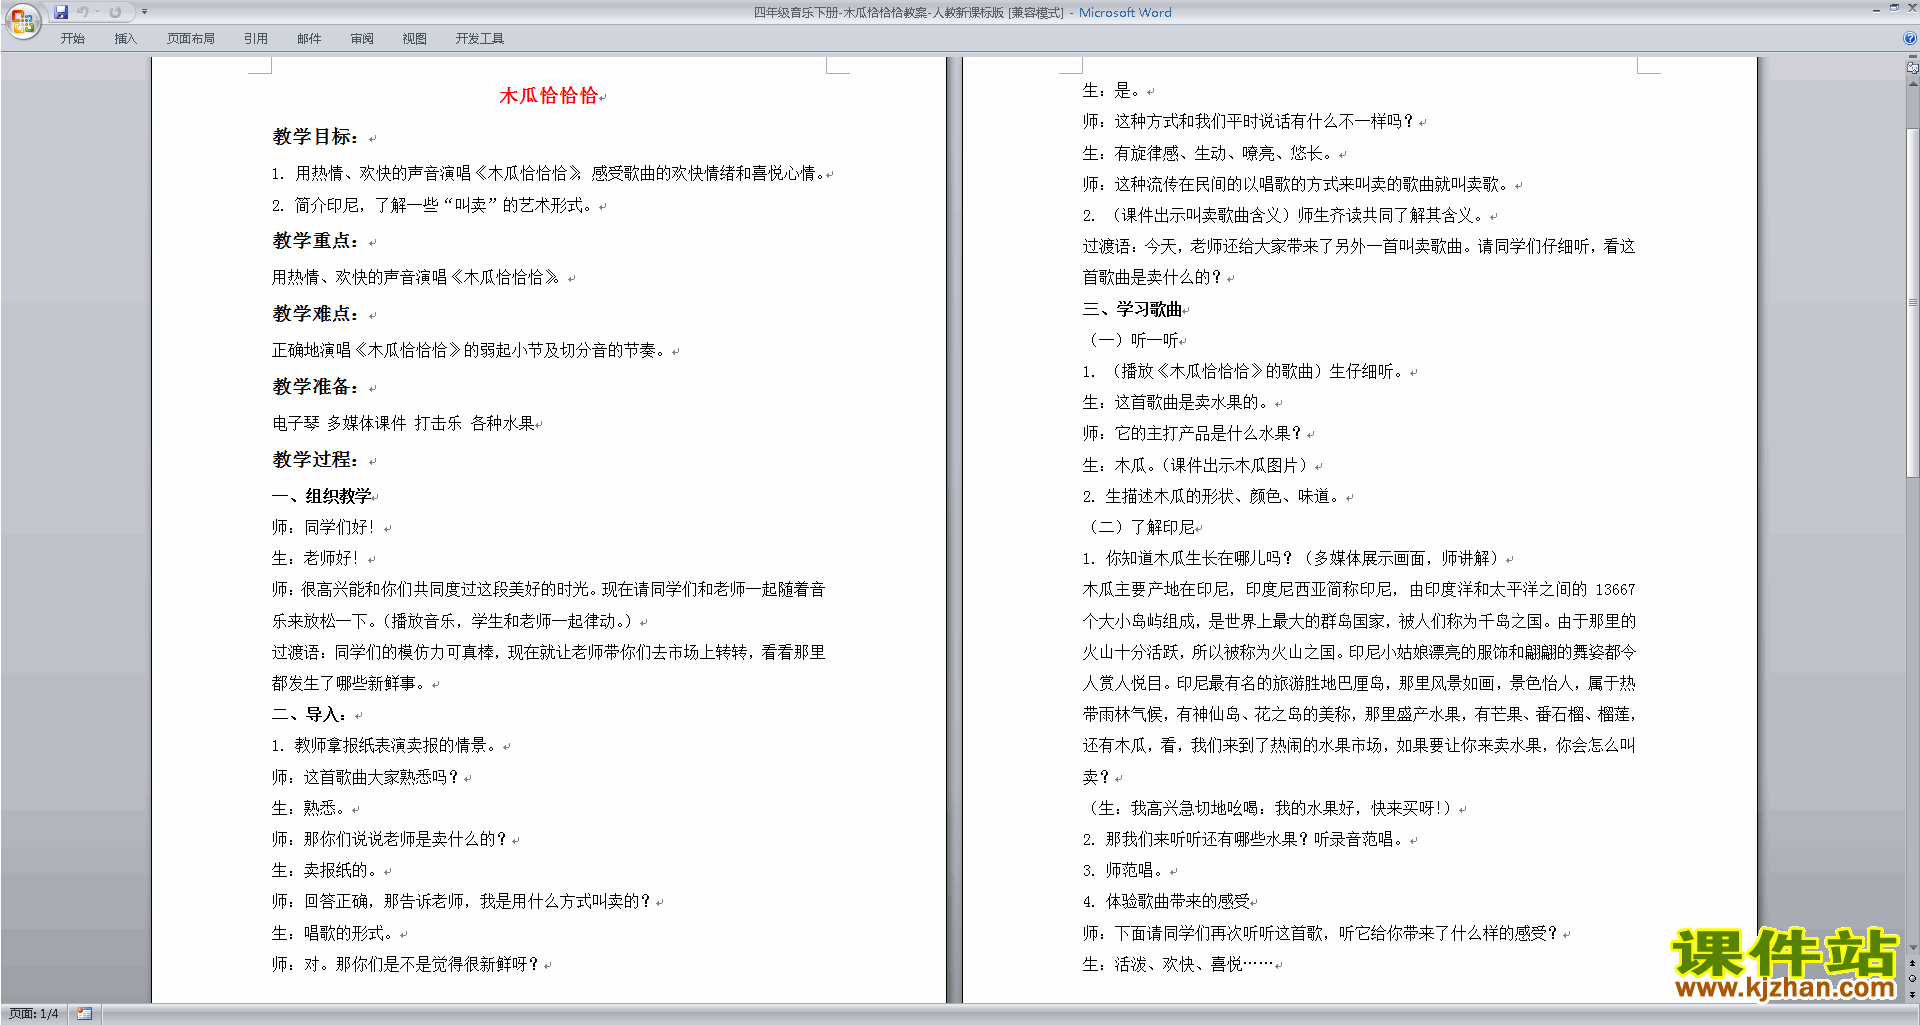
Task: Expand the undo history dropdown arrow
Action: (97, 12)
